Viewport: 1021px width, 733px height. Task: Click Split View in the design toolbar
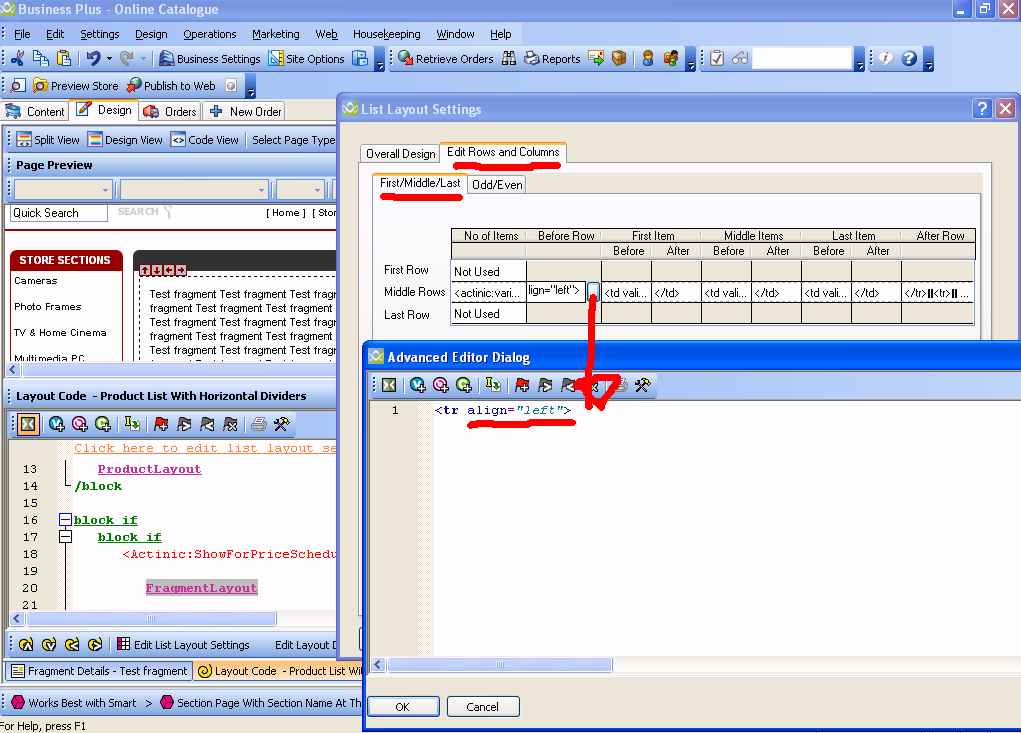(47, 140)
